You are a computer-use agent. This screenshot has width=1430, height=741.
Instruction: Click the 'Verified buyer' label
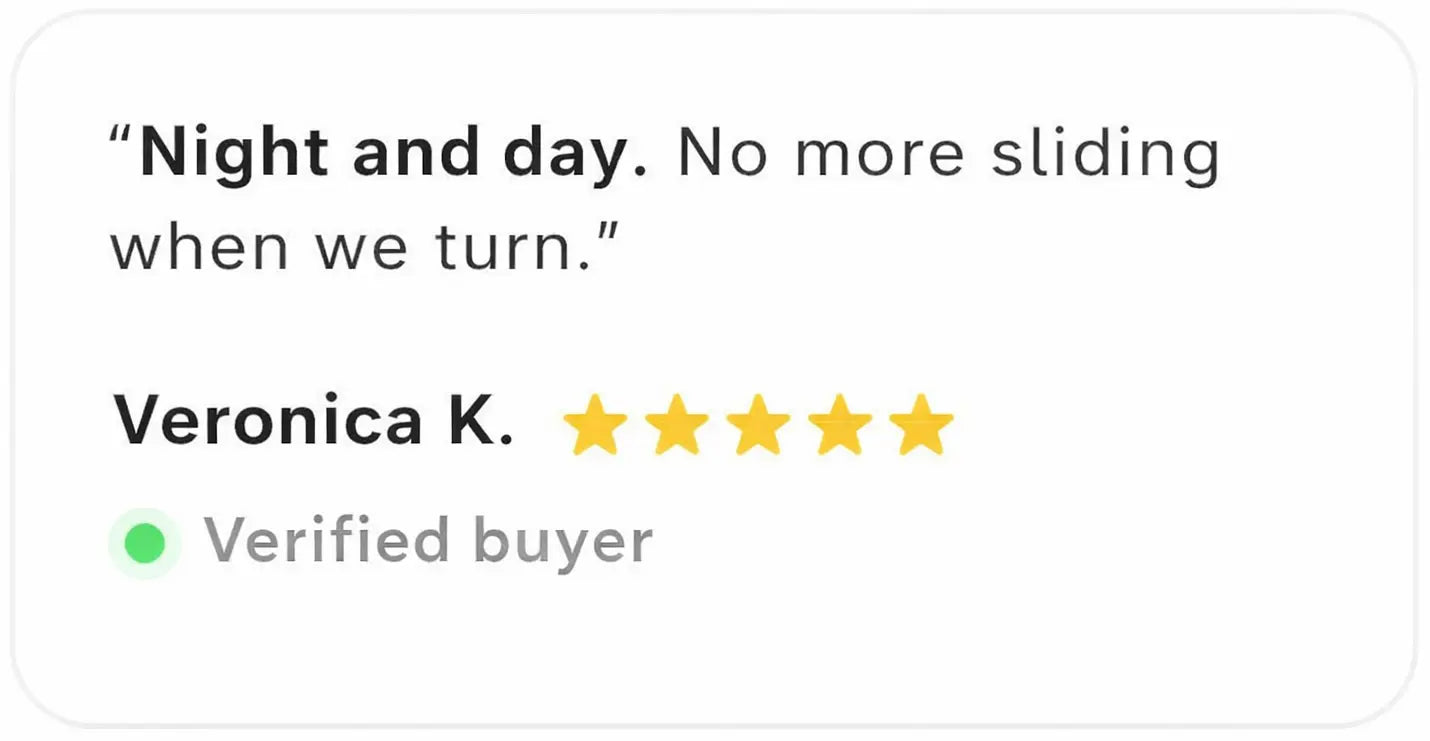click(x=428, y=541)
